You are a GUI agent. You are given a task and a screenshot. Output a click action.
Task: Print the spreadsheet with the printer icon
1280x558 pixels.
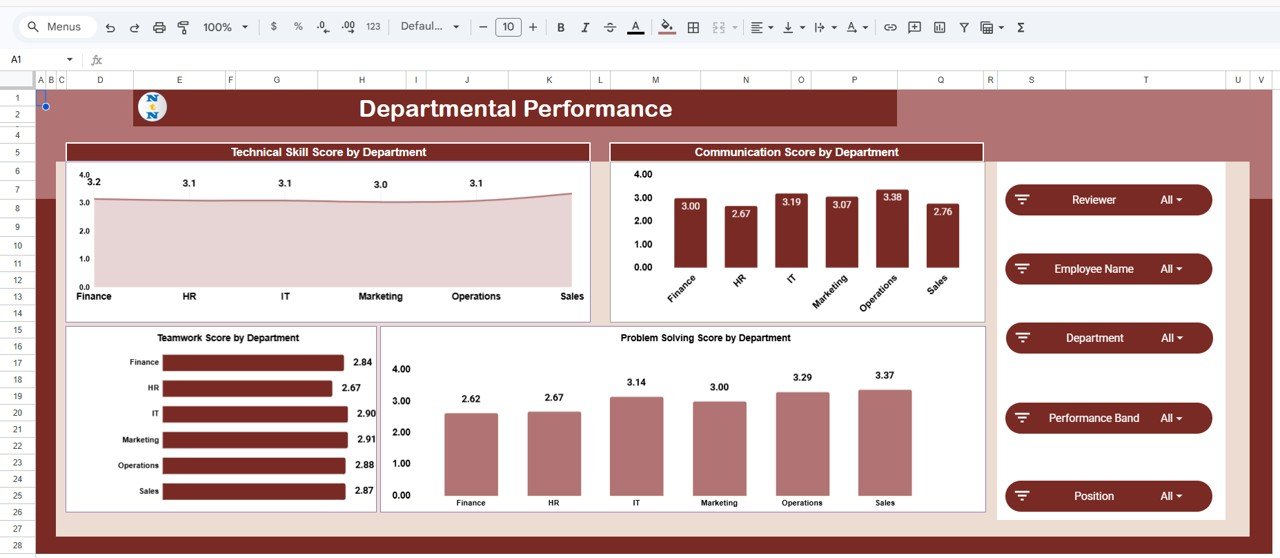(159, 27)
